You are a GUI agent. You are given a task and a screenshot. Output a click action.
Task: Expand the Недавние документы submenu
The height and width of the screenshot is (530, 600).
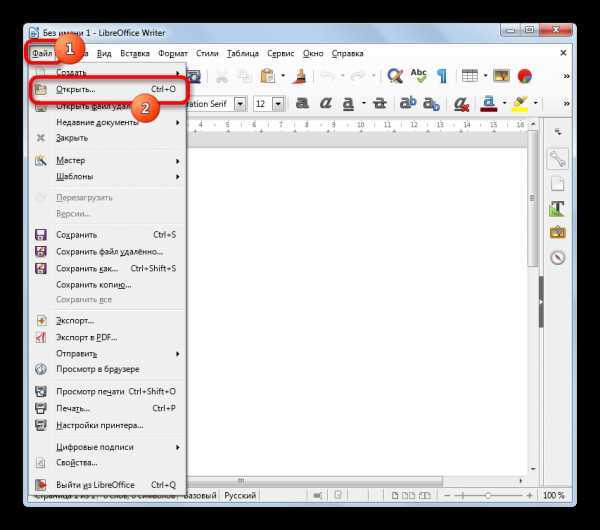(107, 122)
